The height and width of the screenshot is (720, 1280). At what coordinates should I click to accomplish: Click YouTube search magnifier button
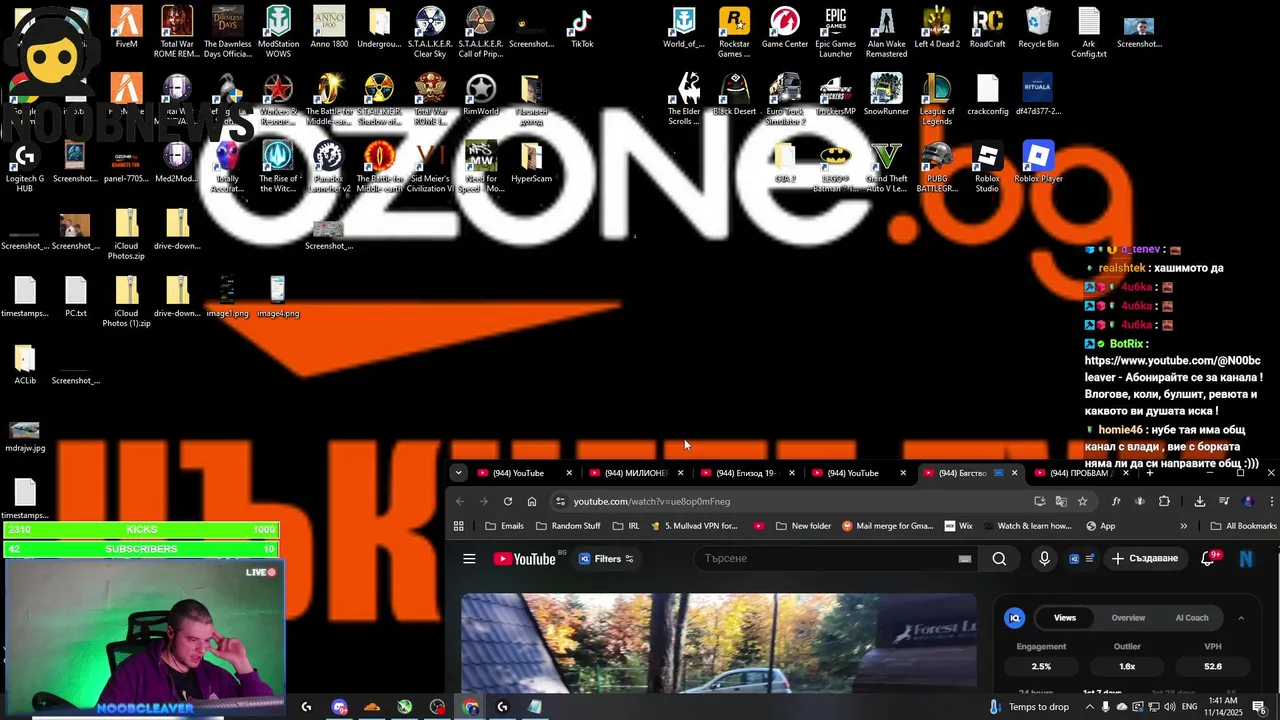click(x=999, y=559)
